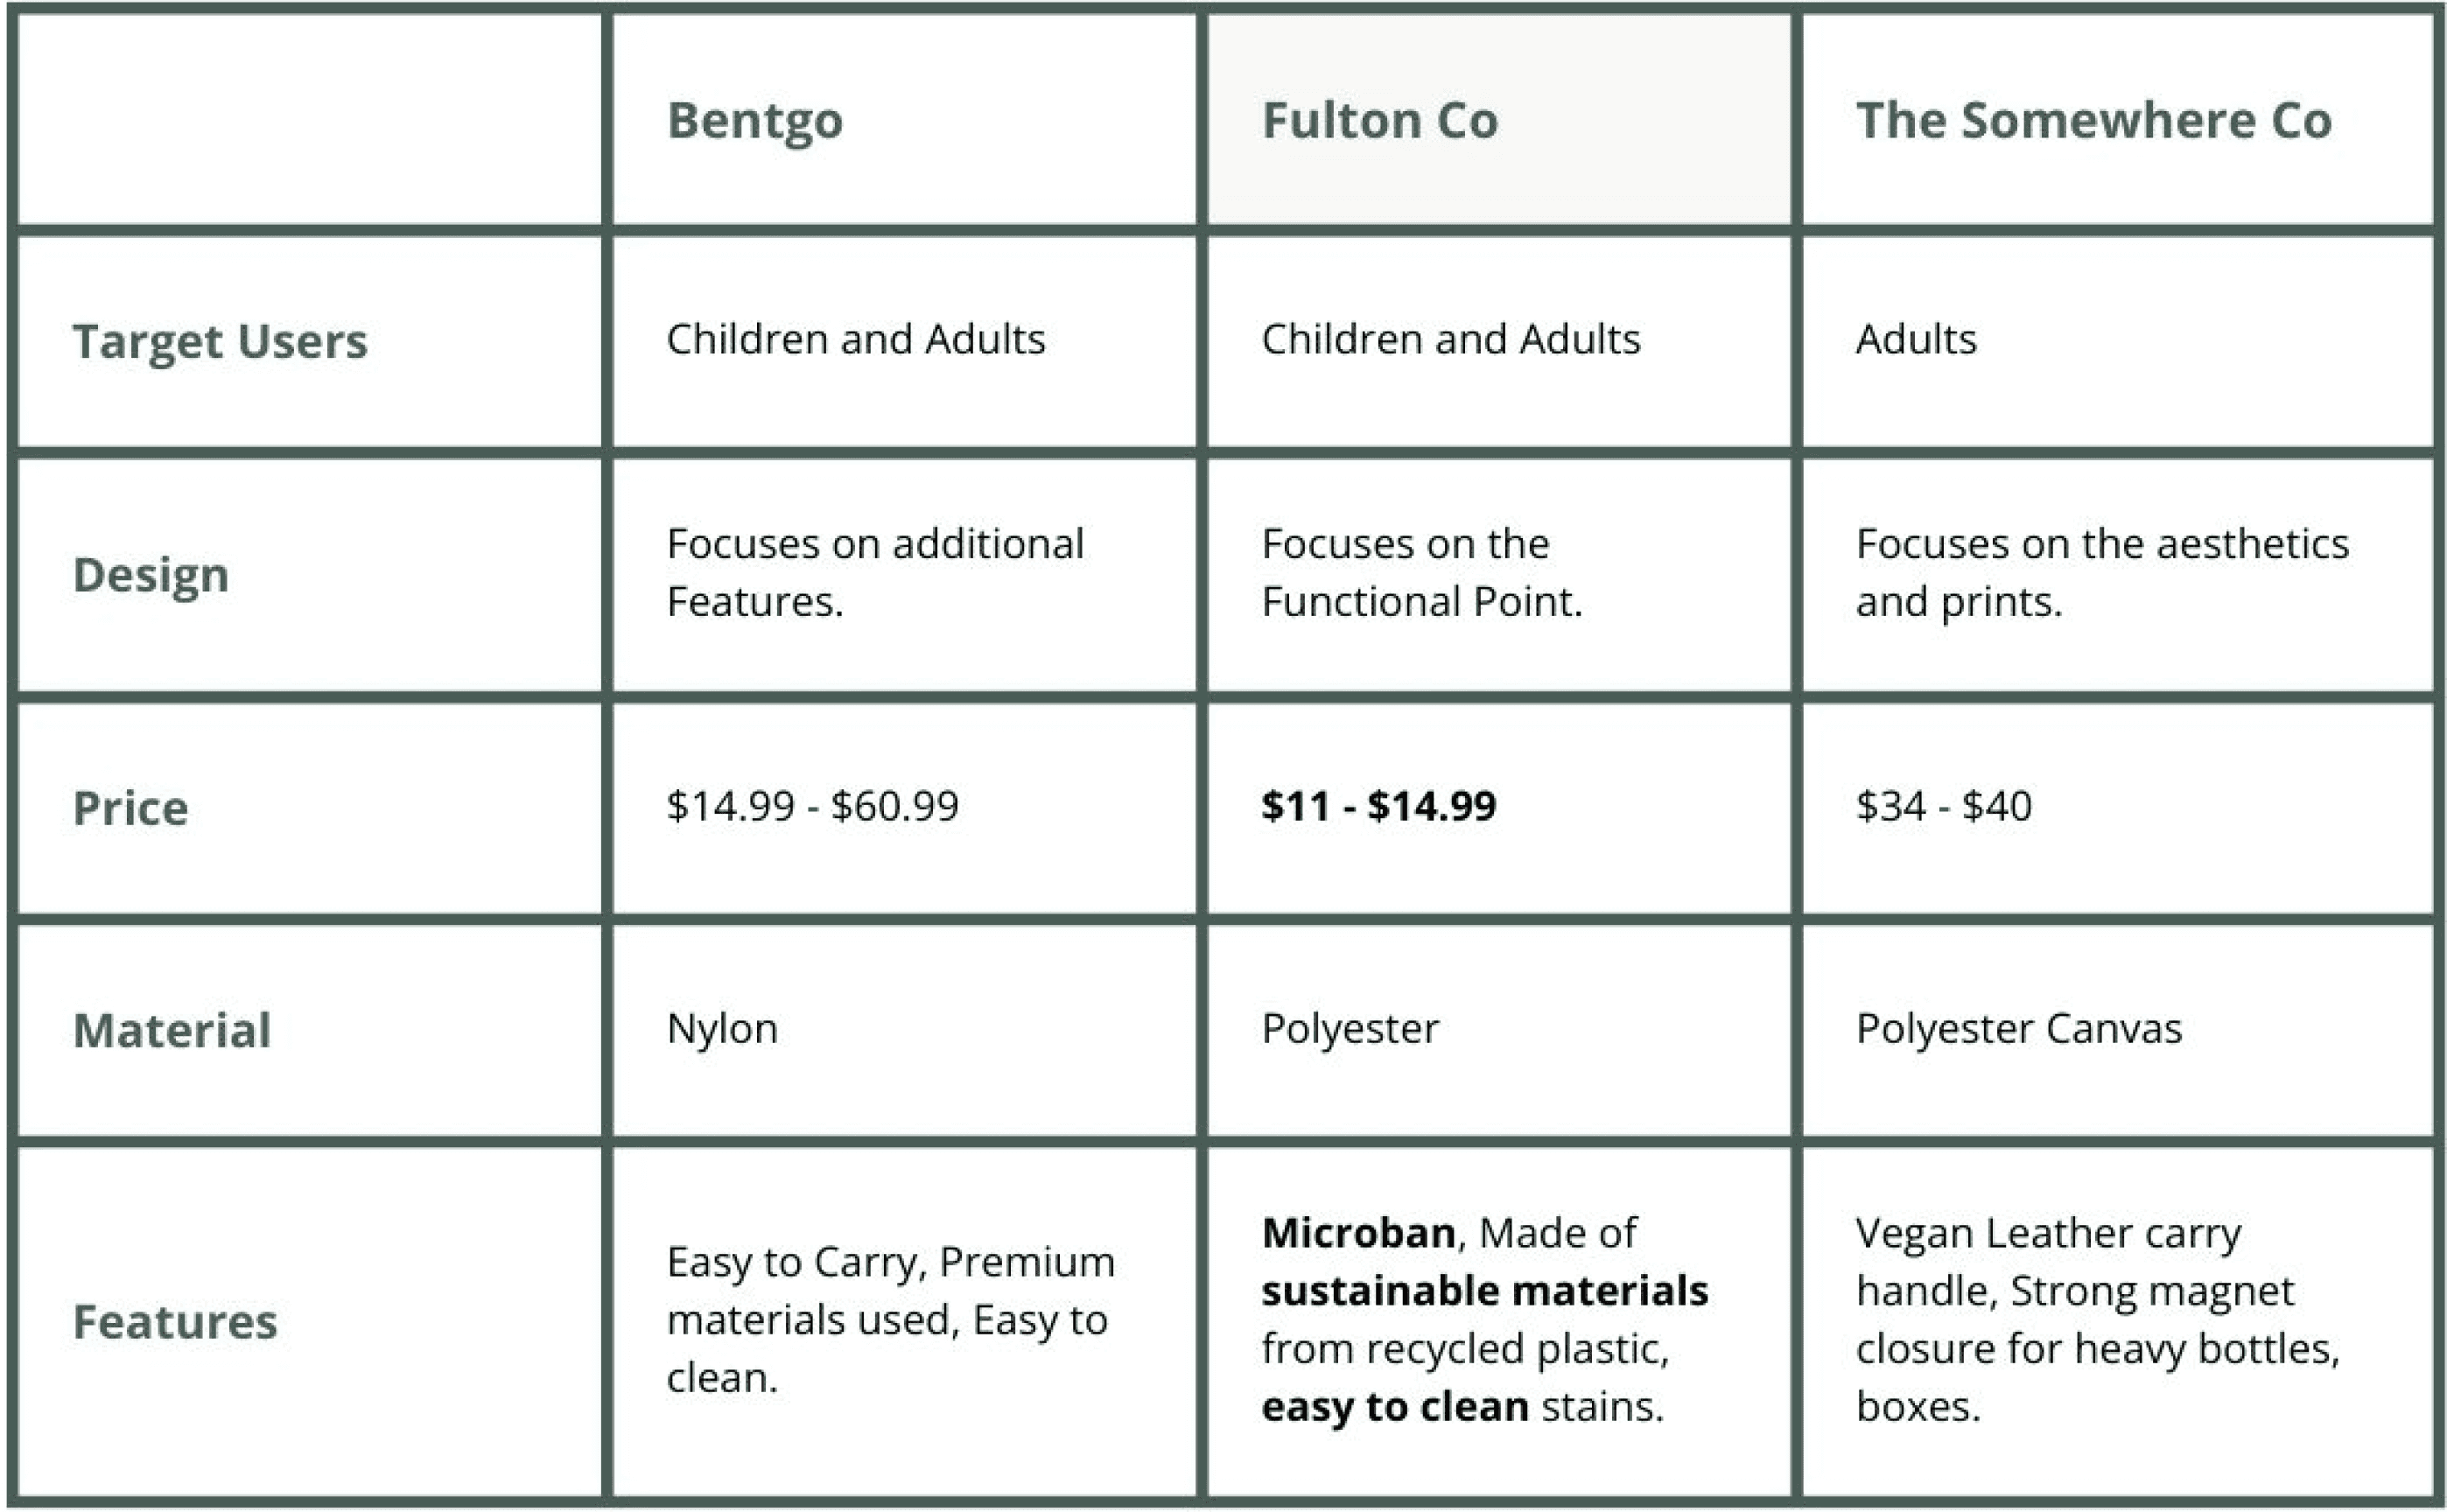Select the standalone 'Adults' target users cell
The height and width of the screenshot is (1512, 2447).
point(1916,339)
